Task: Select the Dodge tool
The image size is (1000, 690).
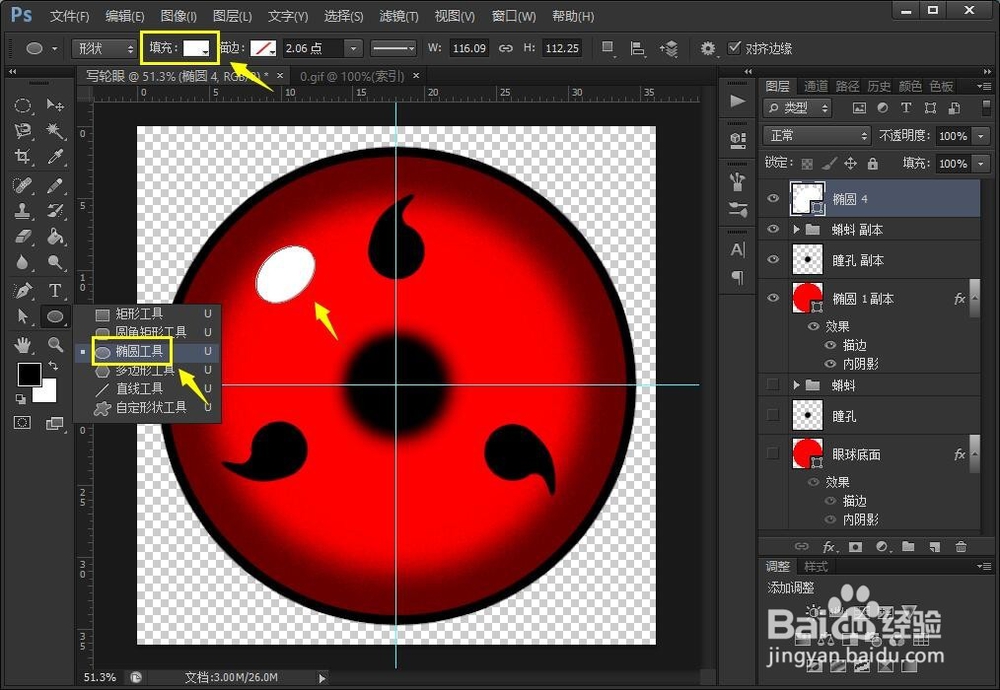Action: [x=55, y=262]
